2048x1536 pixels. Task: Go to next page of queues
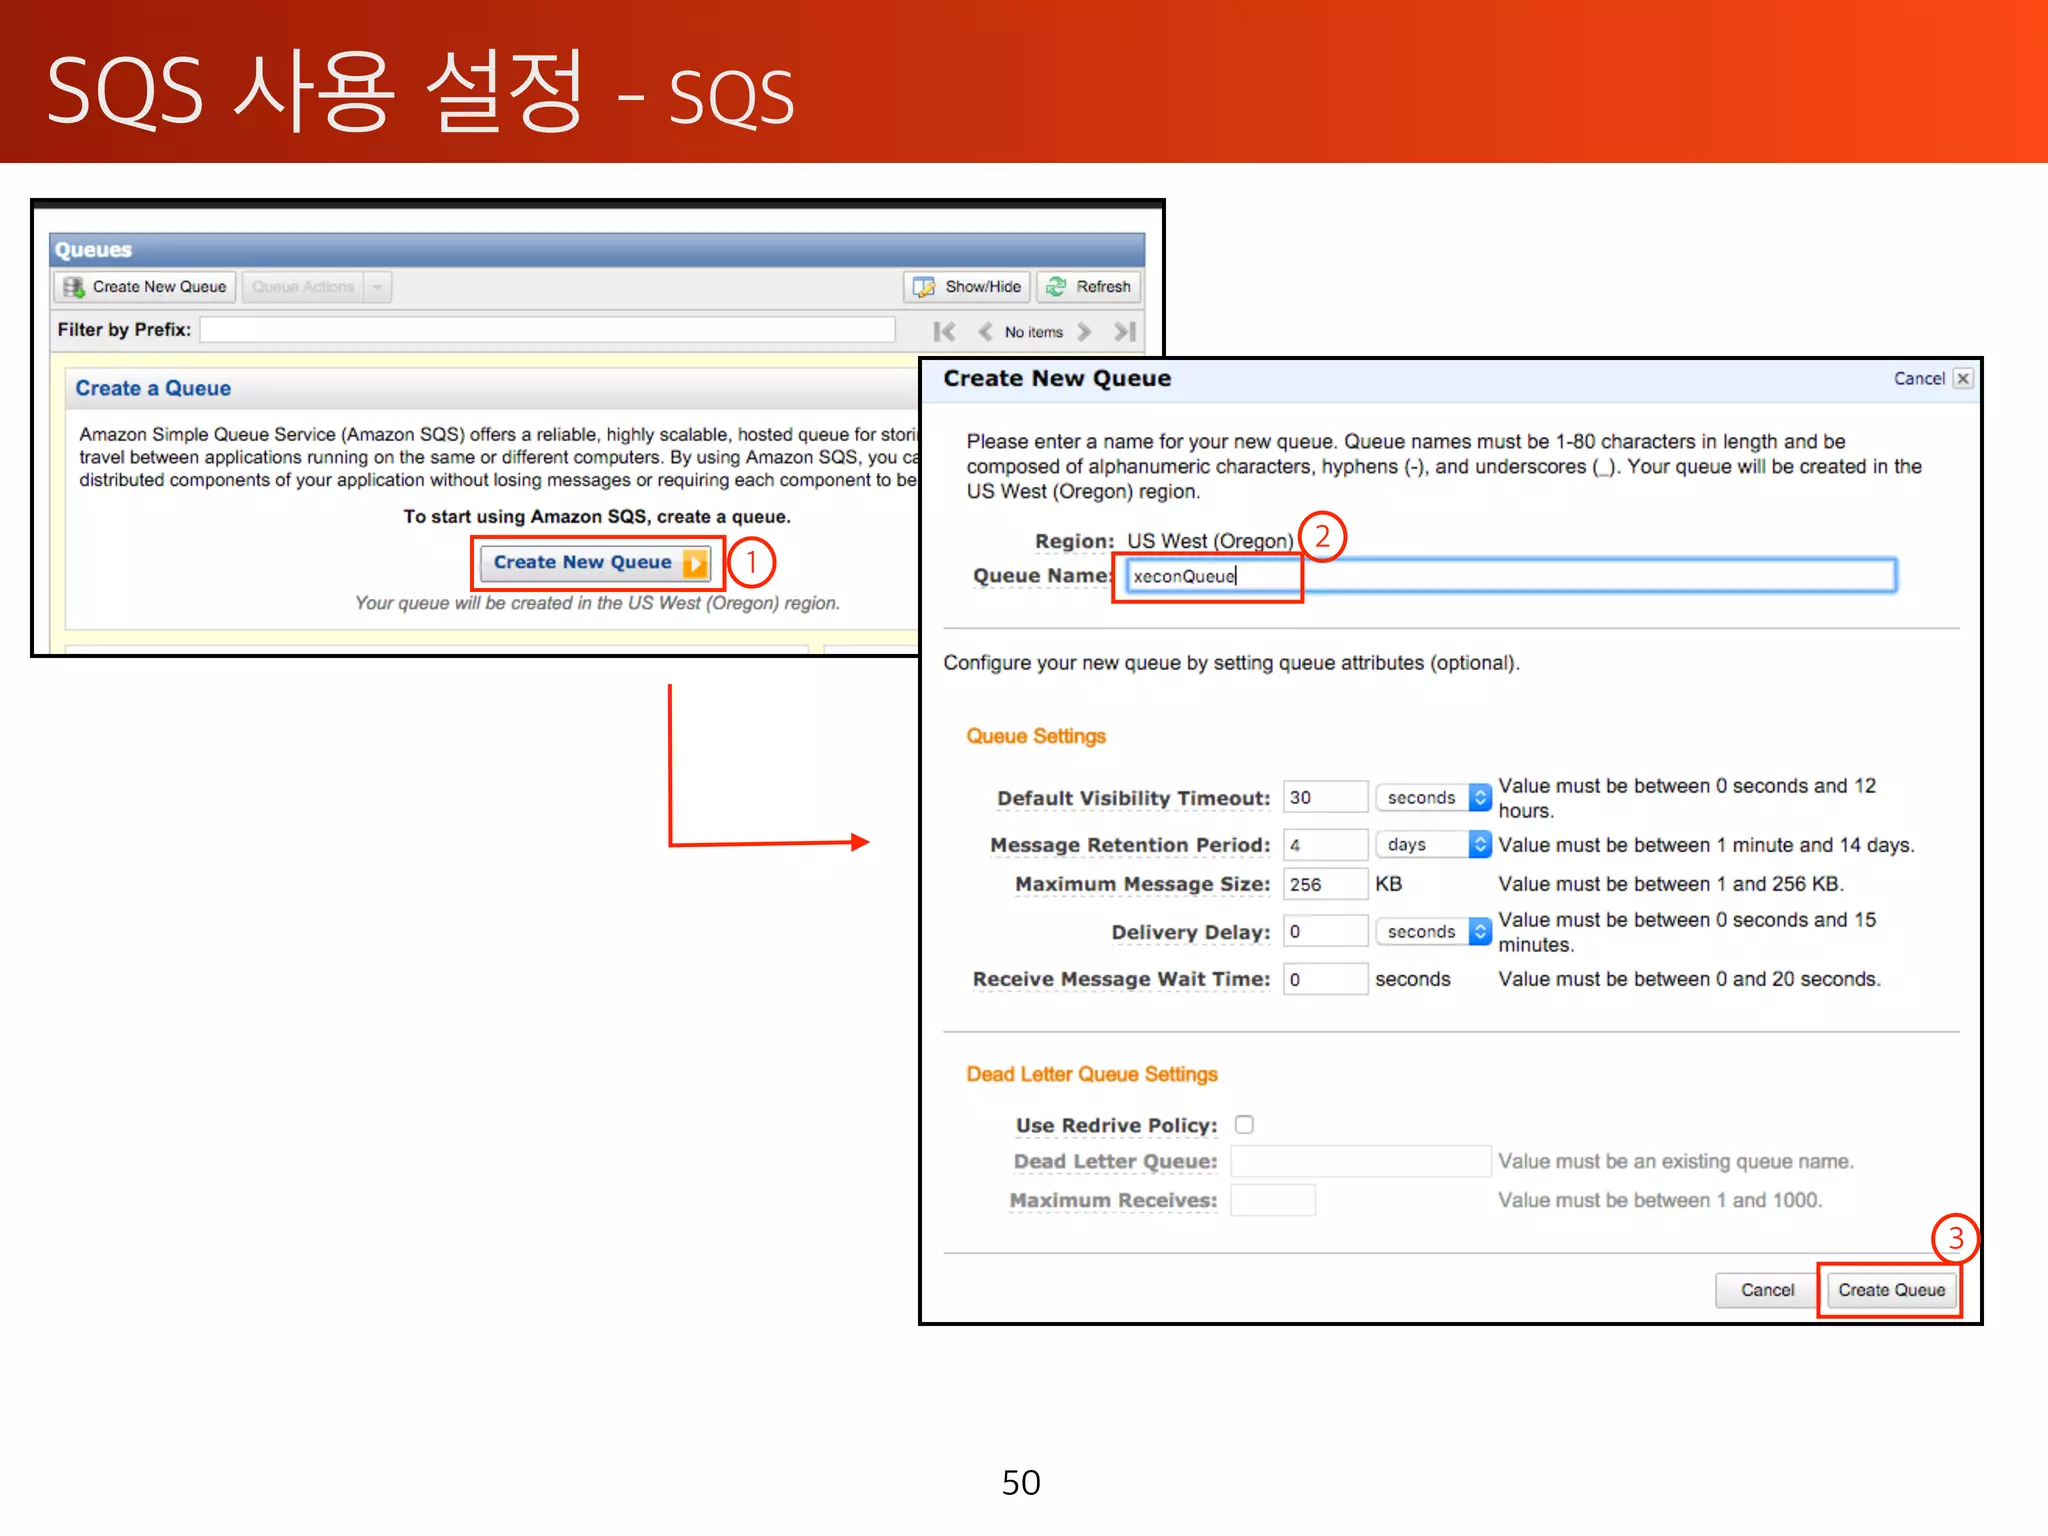(1084, 332)
